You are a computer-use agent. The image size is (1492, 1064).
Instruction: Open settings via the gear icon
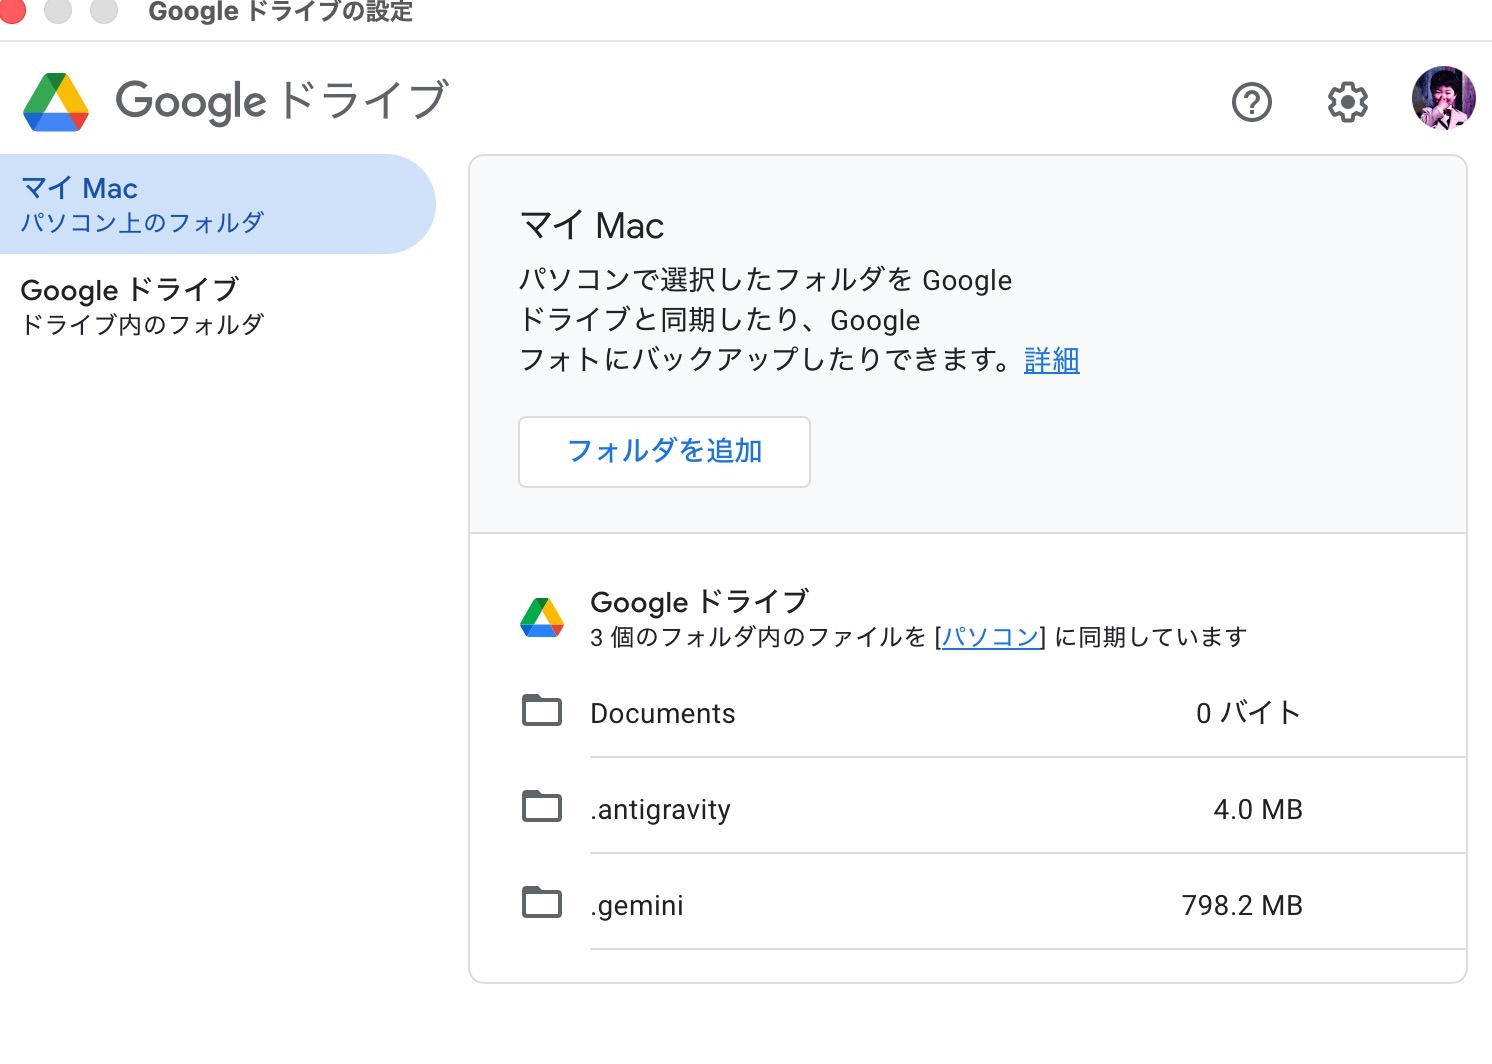click(1347, 102)
